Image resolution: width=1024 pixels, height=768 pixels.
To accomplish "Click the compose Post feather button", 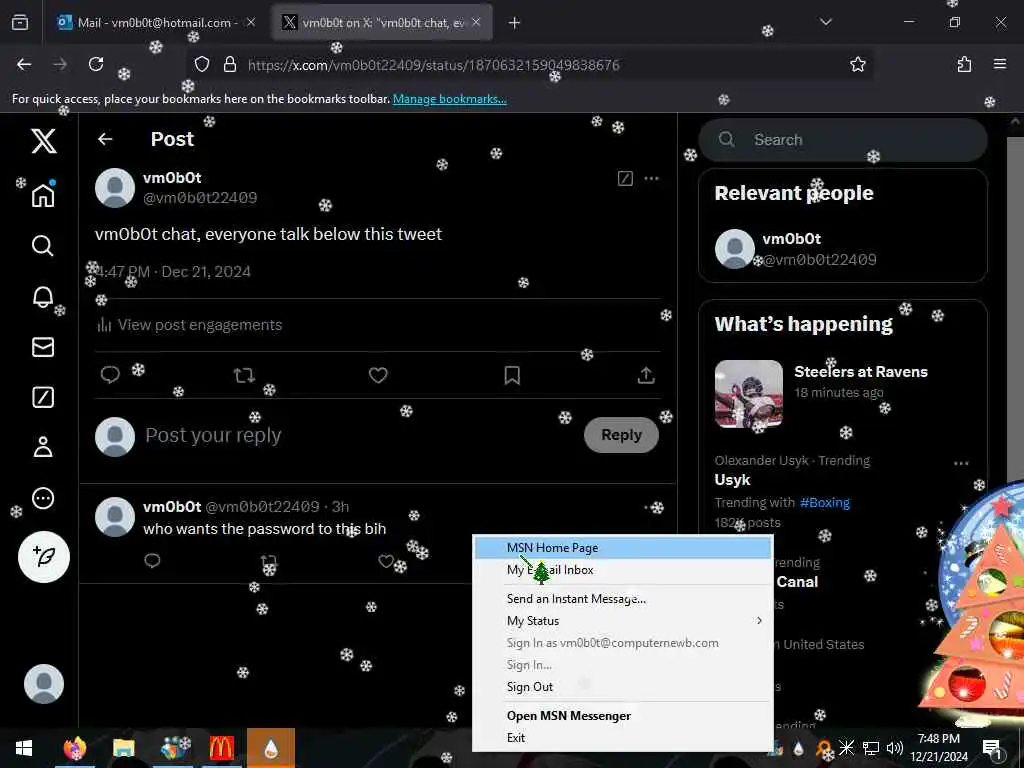I will pos(44,556).
